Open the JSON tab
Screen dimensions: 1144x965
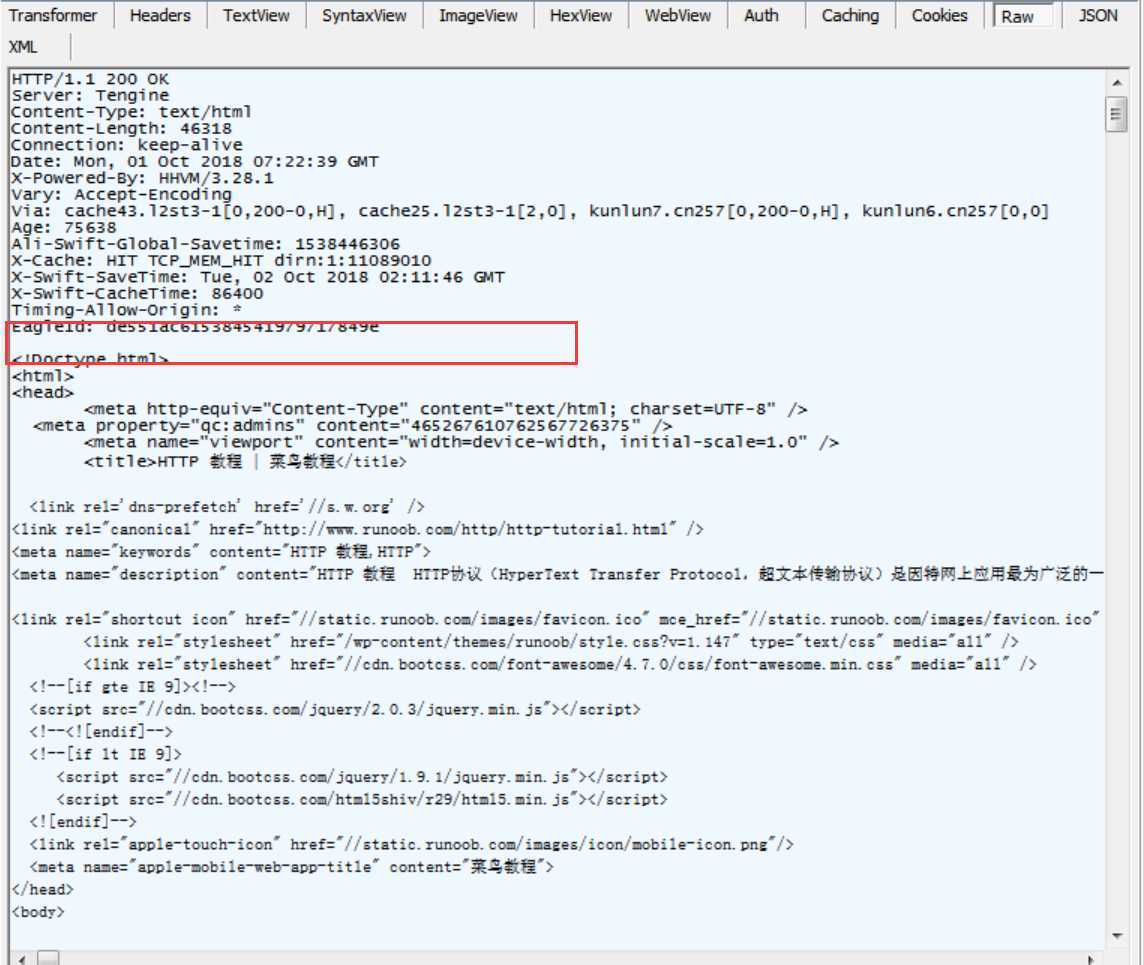click(x=1098, y=15)
